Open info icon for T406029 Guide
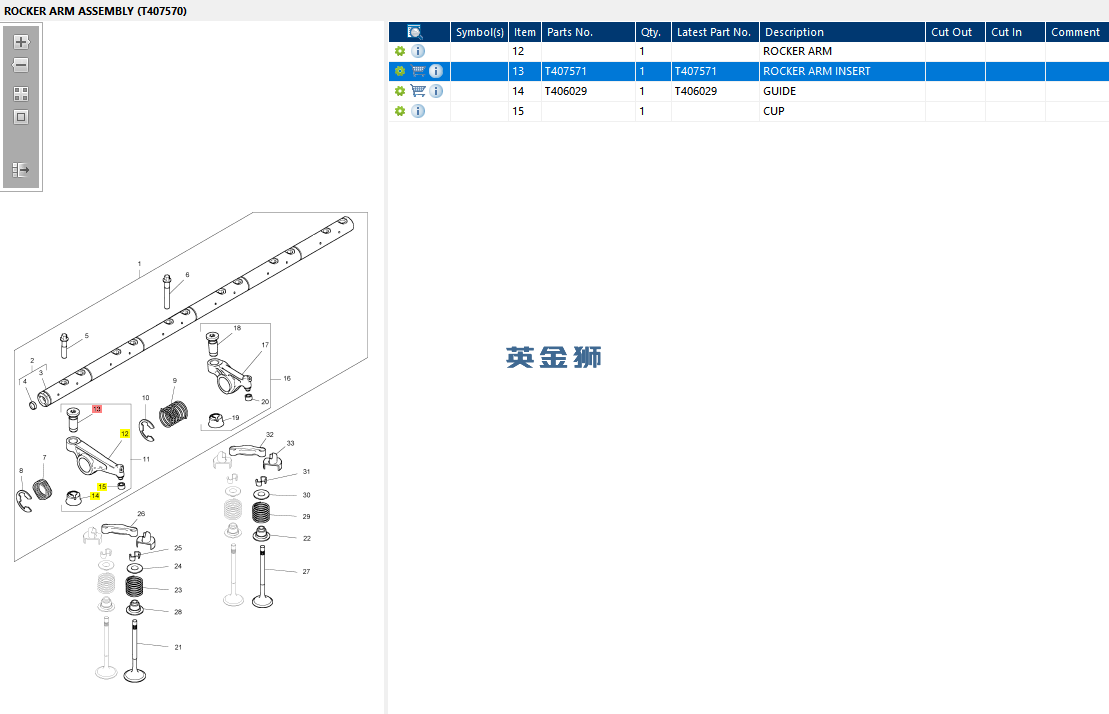Screen dimensions: 1109x714 pyautogui.click(x=436, y=91)
